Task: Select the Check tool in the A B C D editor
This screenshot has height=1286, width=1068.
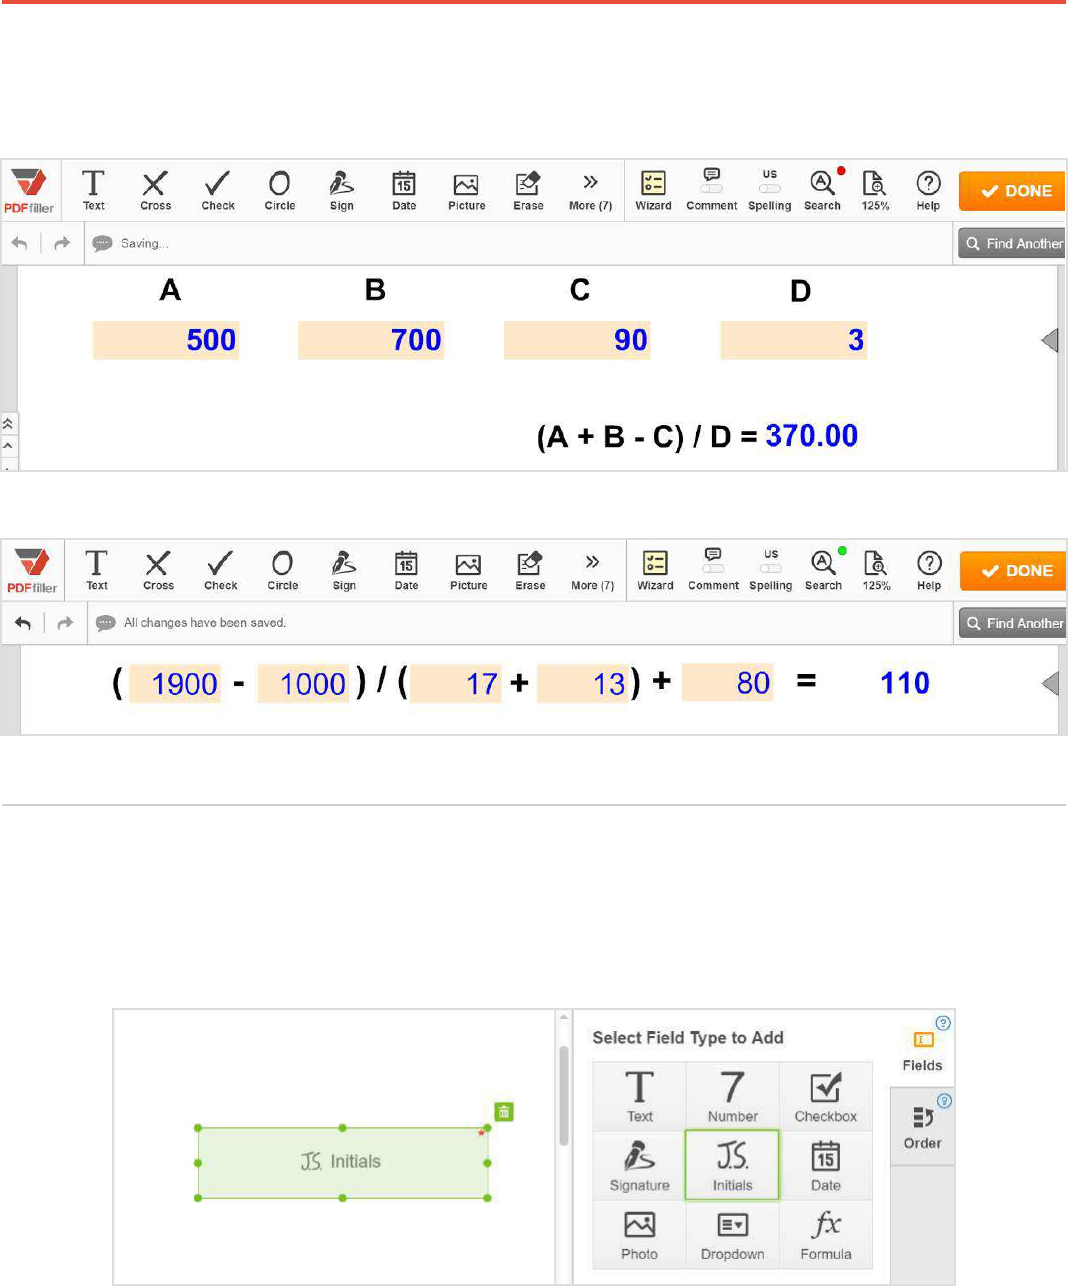Action: pyautogui.click(x=218, y=190)
